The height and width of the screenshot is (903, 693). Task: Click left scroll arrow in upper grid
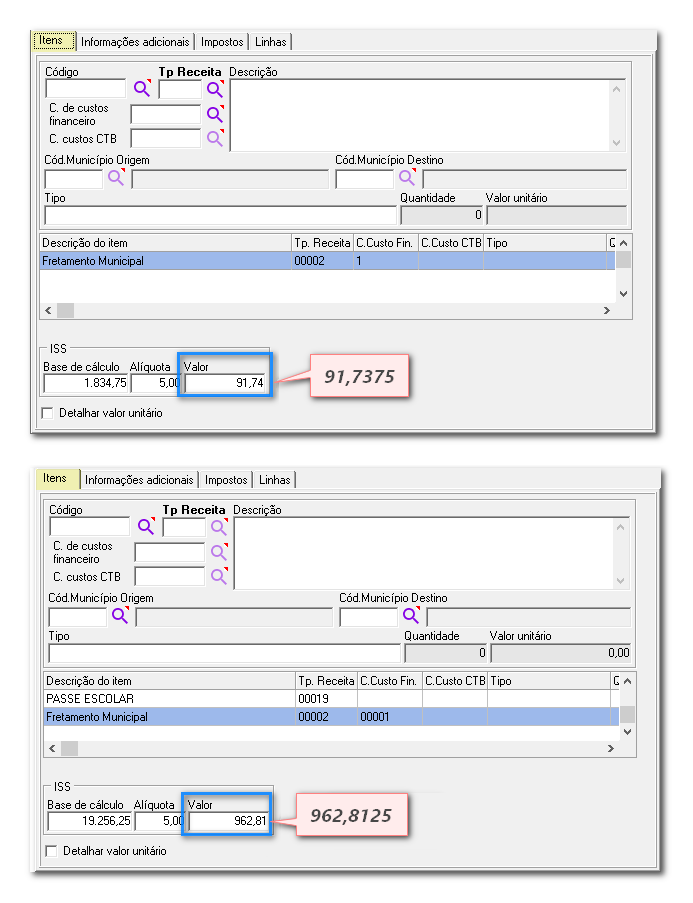(48, 310)
